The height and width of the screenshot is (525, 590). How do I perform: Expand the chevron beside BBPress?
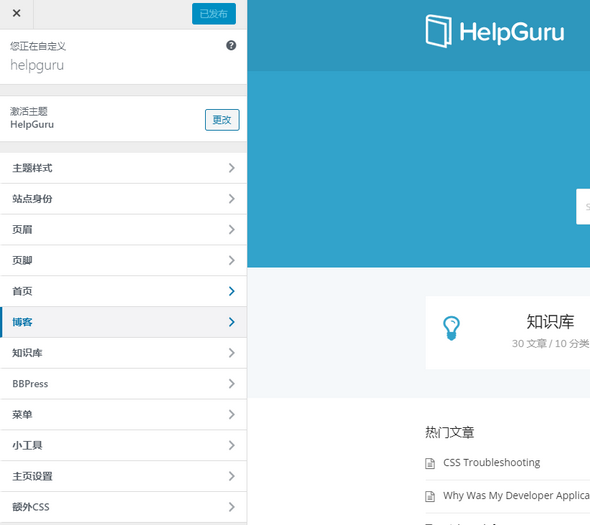click(232, 384)
